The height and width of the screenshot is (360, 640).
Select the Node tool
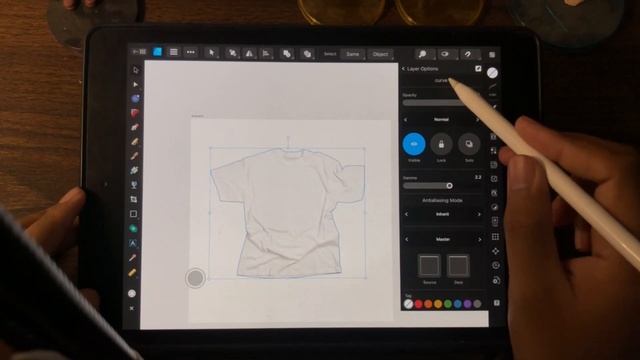click(x=136, y=84)
